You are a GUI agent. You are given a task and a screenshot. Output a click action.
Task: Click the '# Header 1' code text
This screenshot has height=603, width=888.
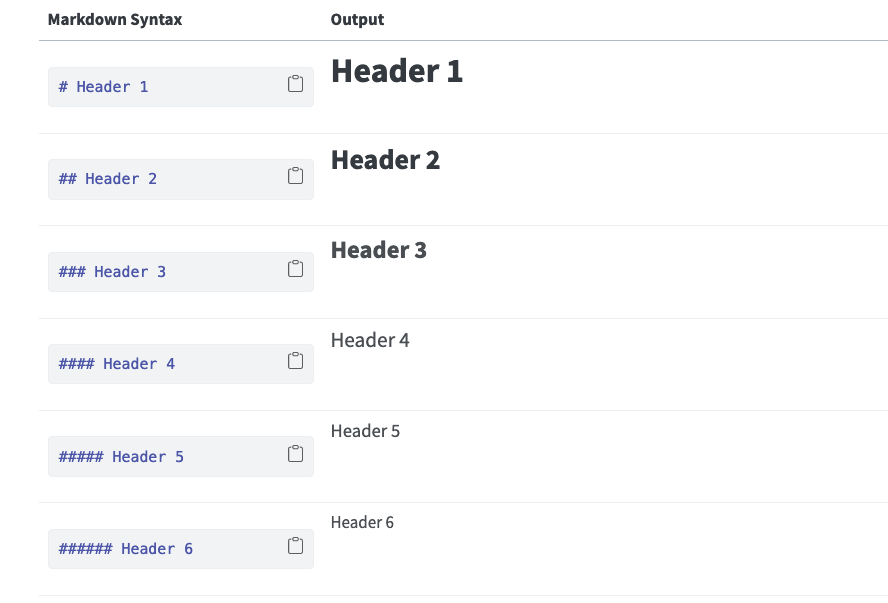tap(104, 87)
